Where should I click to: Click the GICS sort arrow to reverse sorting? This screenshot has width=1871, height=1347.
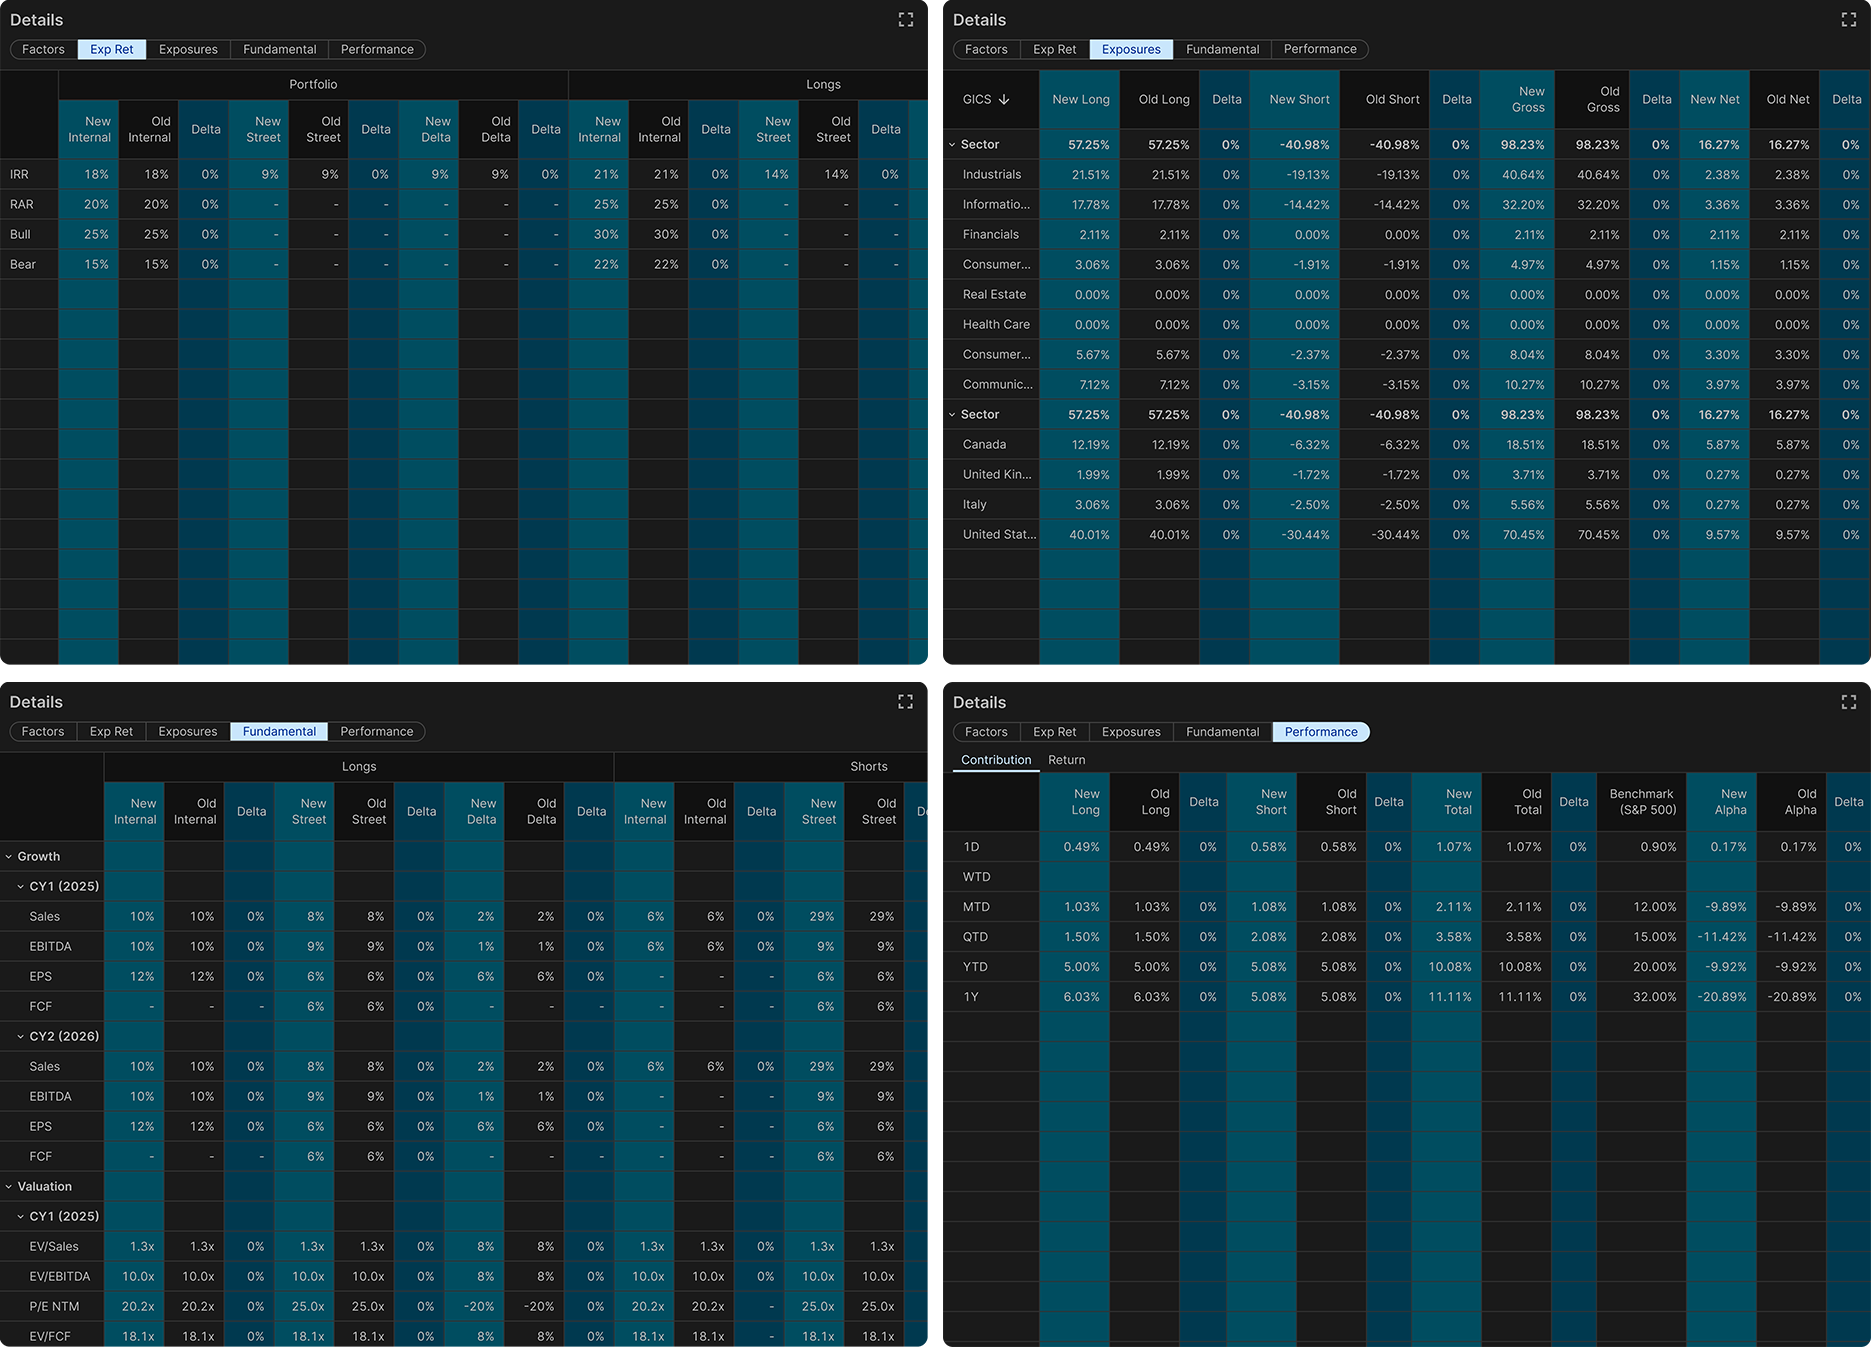[1005, 99]
